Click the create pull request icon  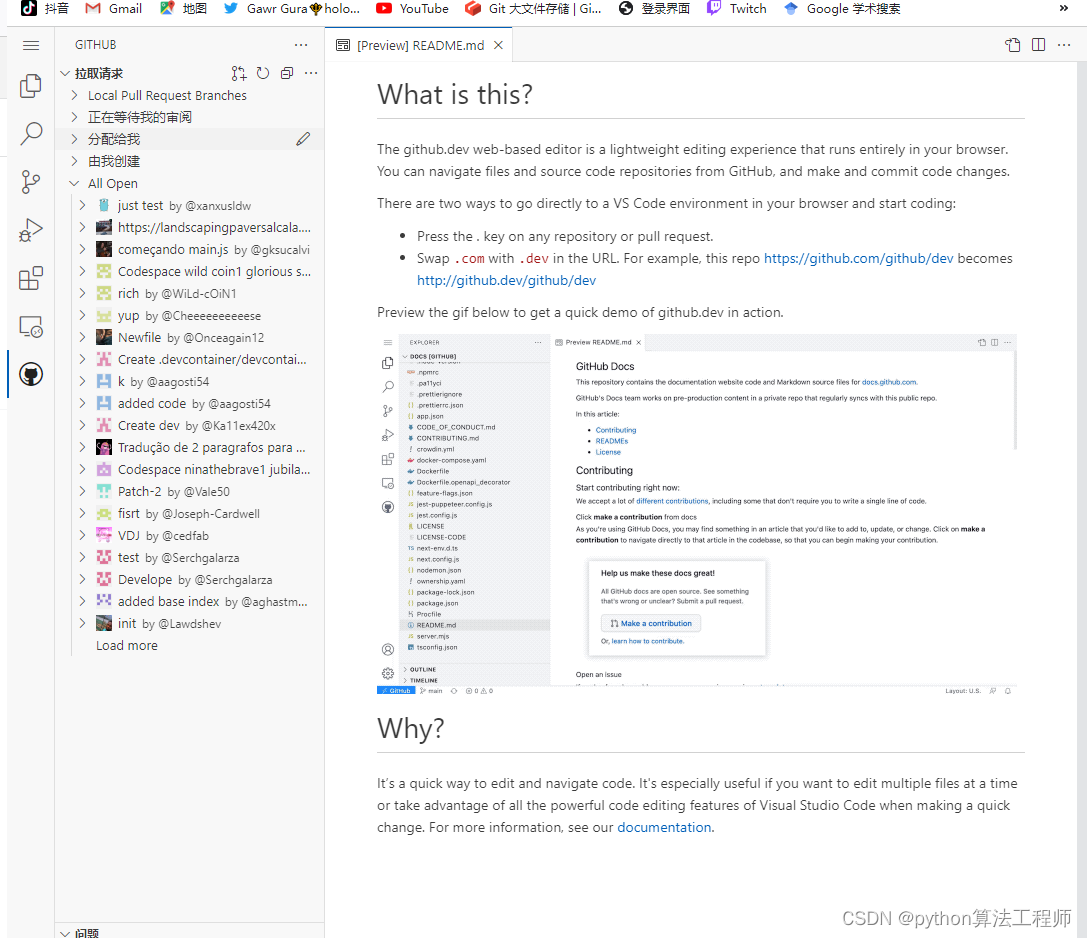(238, 73)
